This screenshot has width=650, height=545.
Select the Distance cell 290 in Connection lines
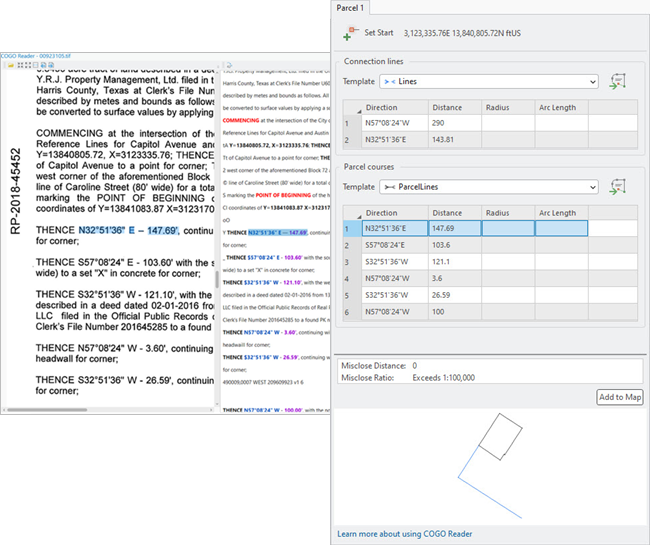[455, 123]
